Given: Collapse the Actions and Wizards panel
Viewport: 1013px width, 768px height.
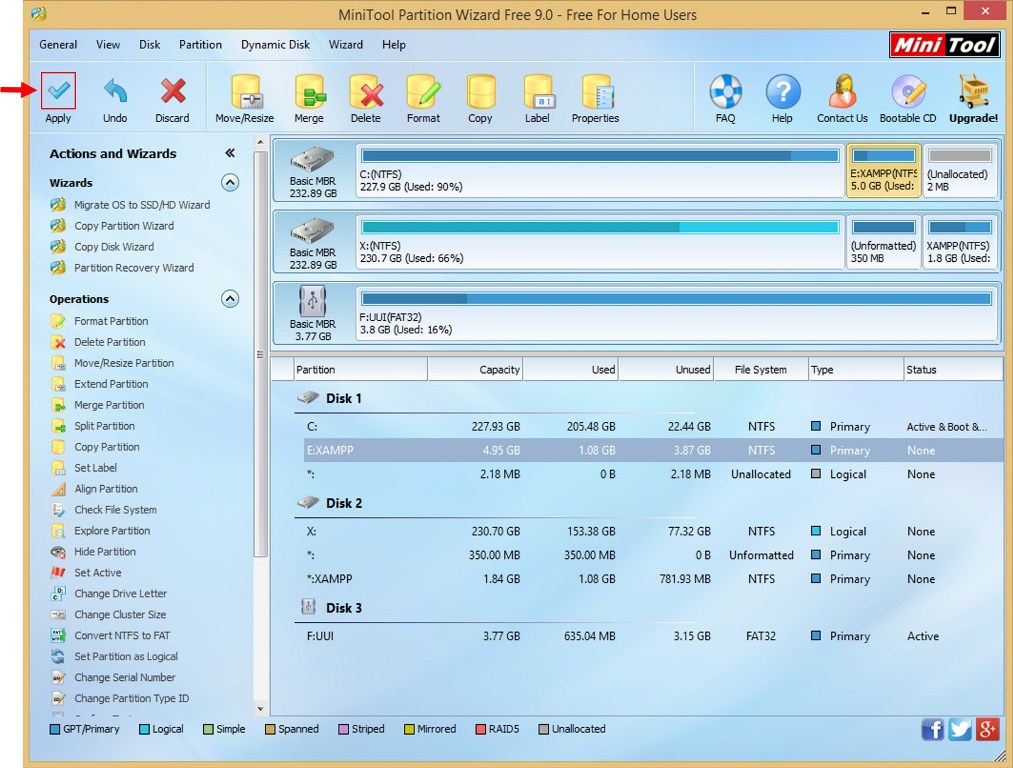Looking at the screenshot, I should 230,153.
